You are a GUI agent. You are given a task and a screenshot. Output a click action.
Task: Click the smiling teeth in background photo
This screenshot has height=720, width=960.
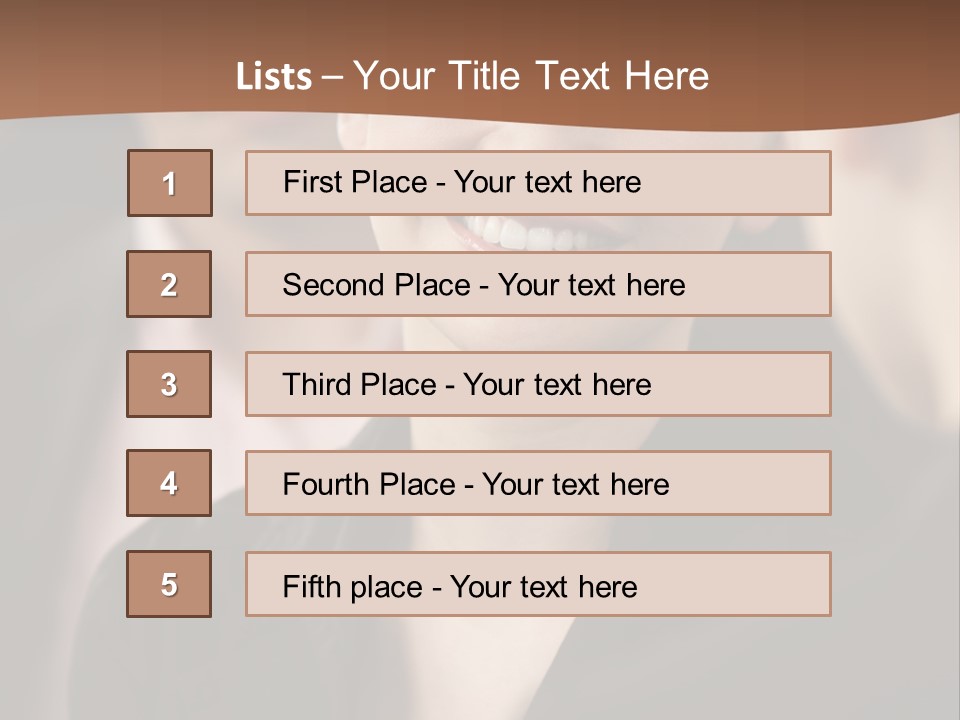tap(520, 234)
